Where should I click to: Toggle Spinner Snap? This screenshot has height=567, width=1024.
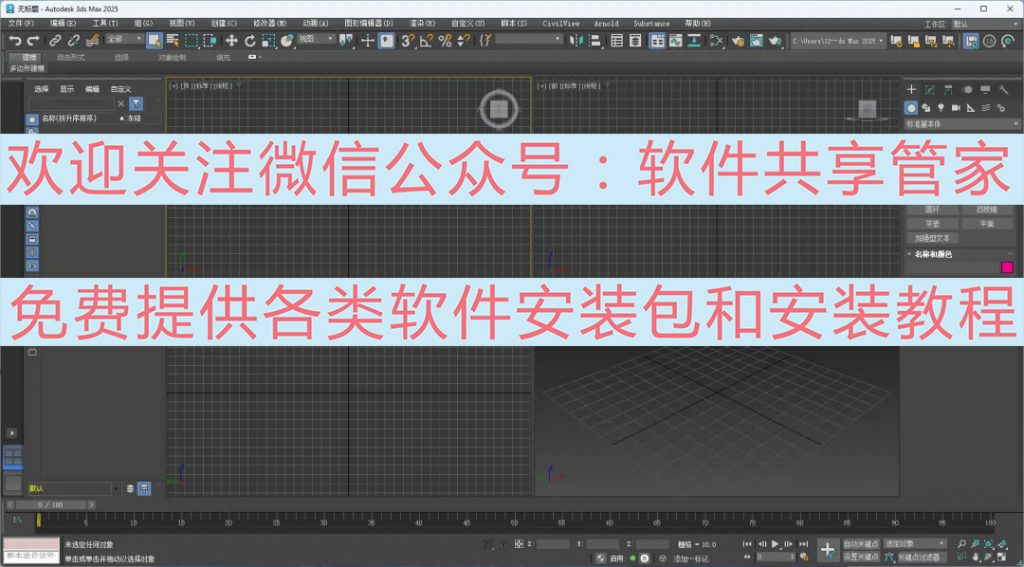pyautogui.click(x=464, y=40)
